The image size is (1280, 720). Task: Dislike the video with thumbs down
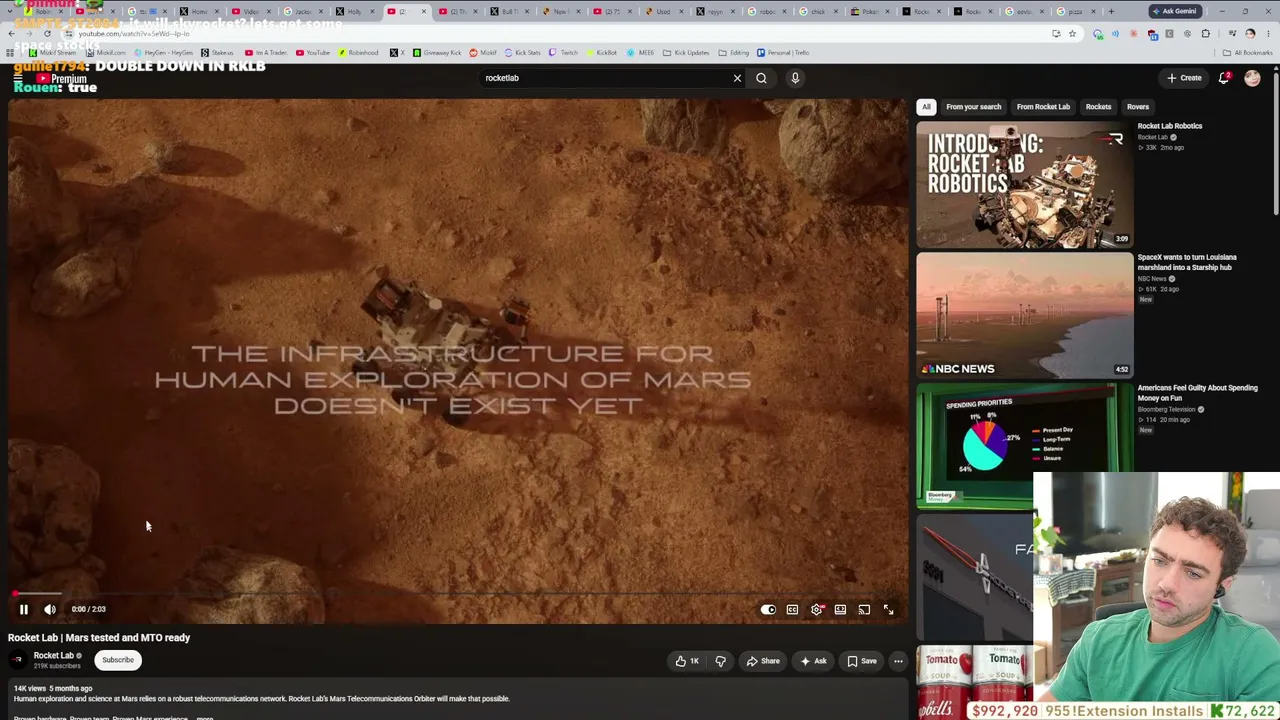coord(720,661)
